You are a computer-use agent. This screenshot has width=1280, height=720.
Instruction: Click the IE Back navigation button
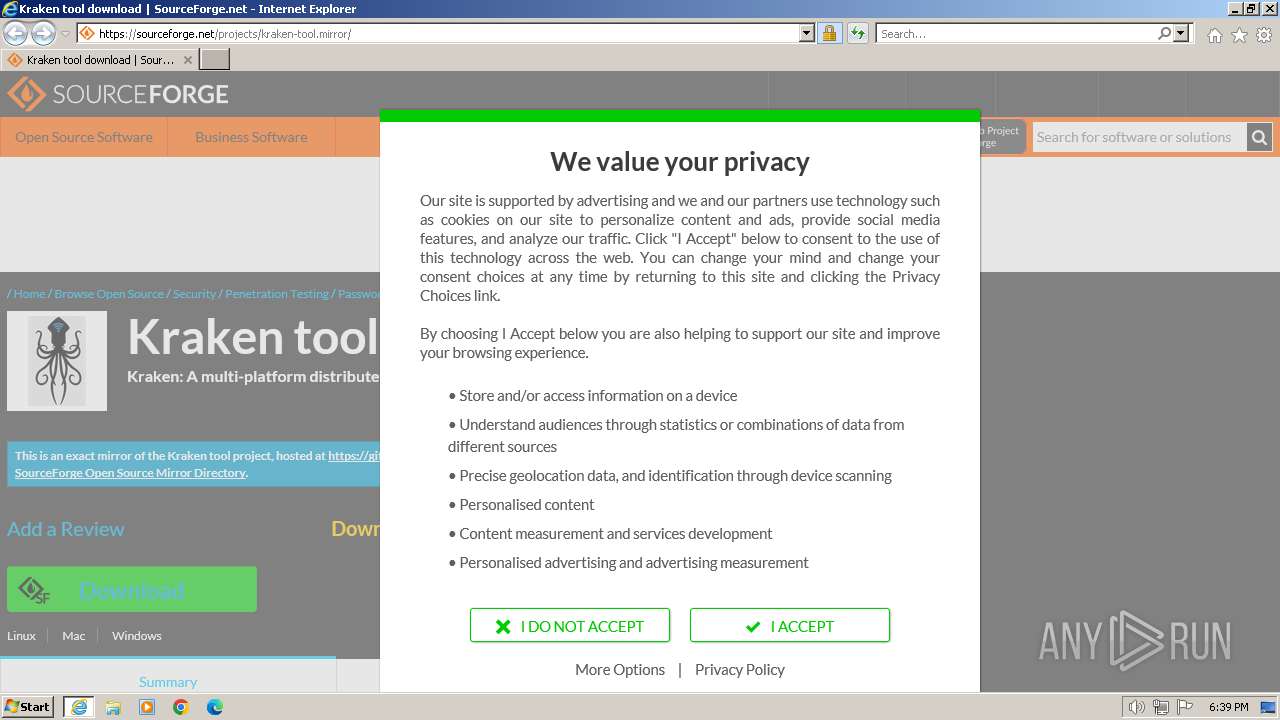(15, 33)
